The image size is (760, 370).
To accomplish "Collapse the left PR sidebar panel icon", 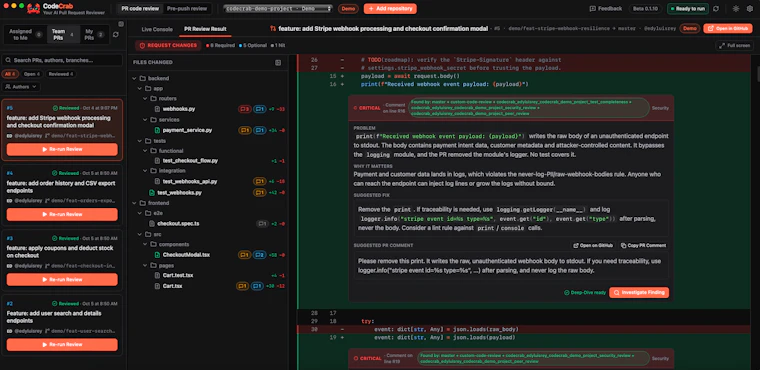I will (121, 23).
